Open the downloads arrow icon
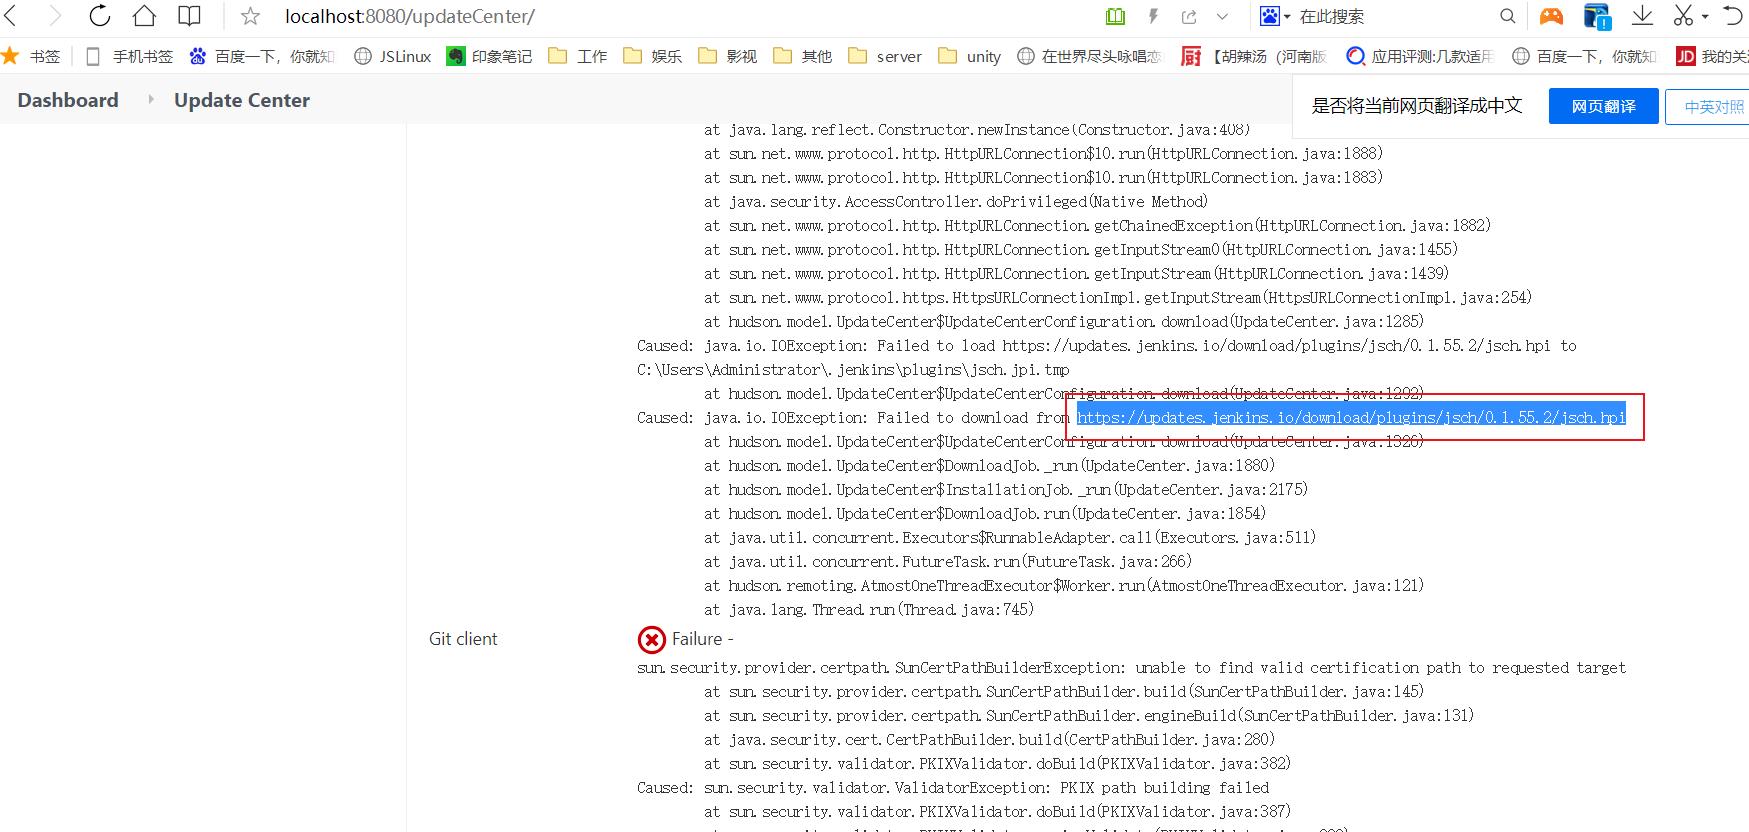This screenshot has width=1749, height=832. click(x=1642, y=16)
